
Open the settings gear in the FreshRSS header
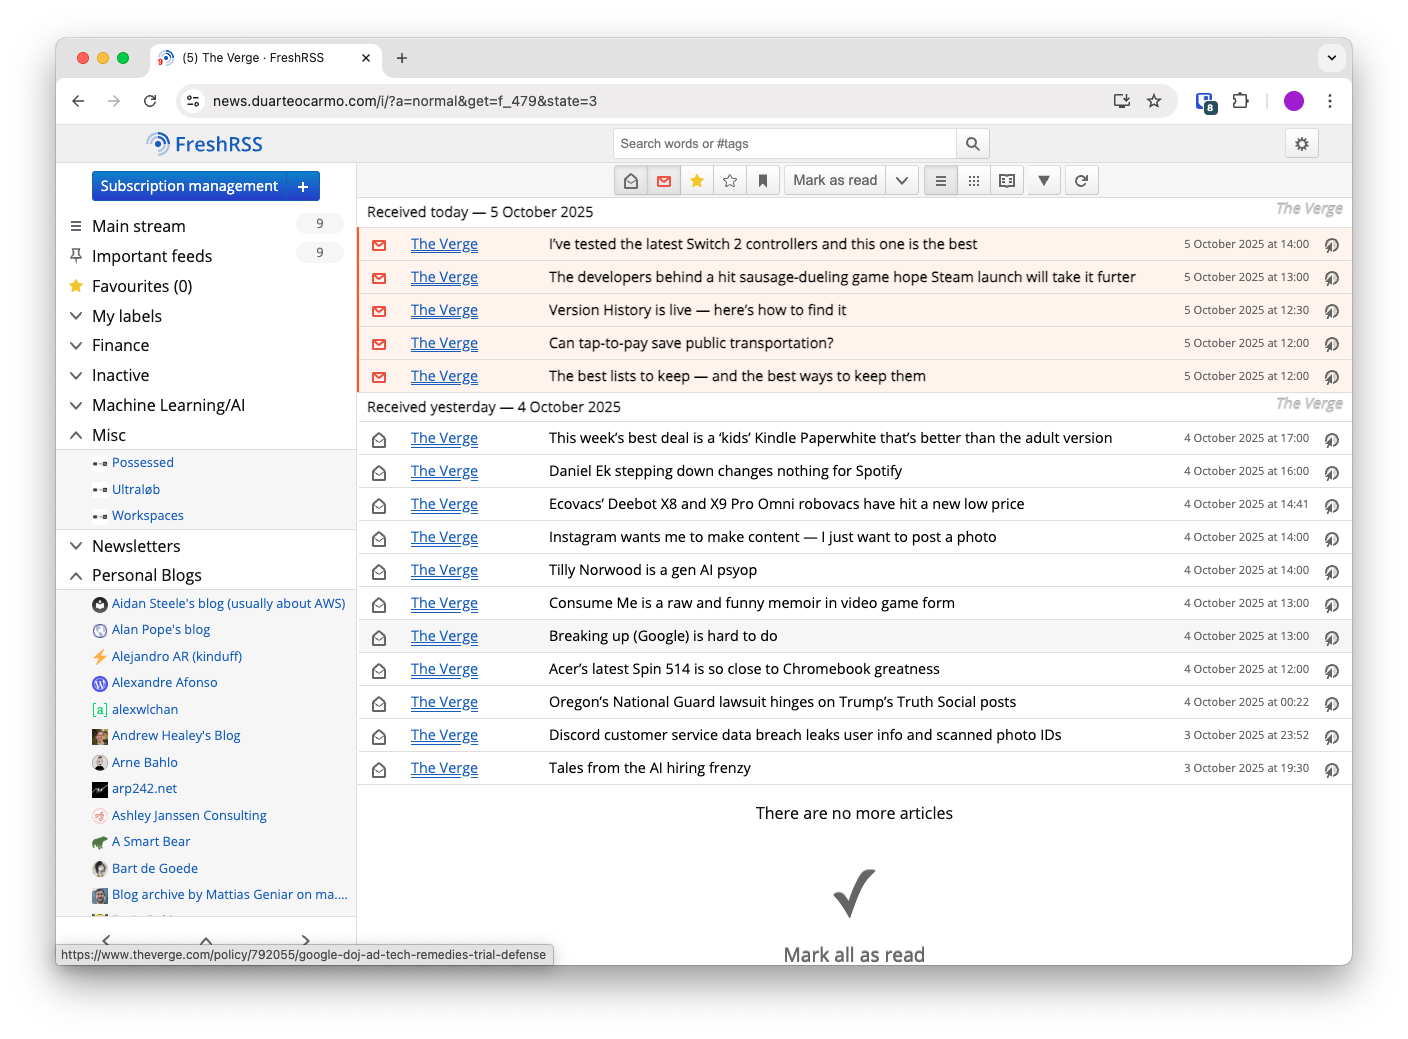(x=1301, y=144)
